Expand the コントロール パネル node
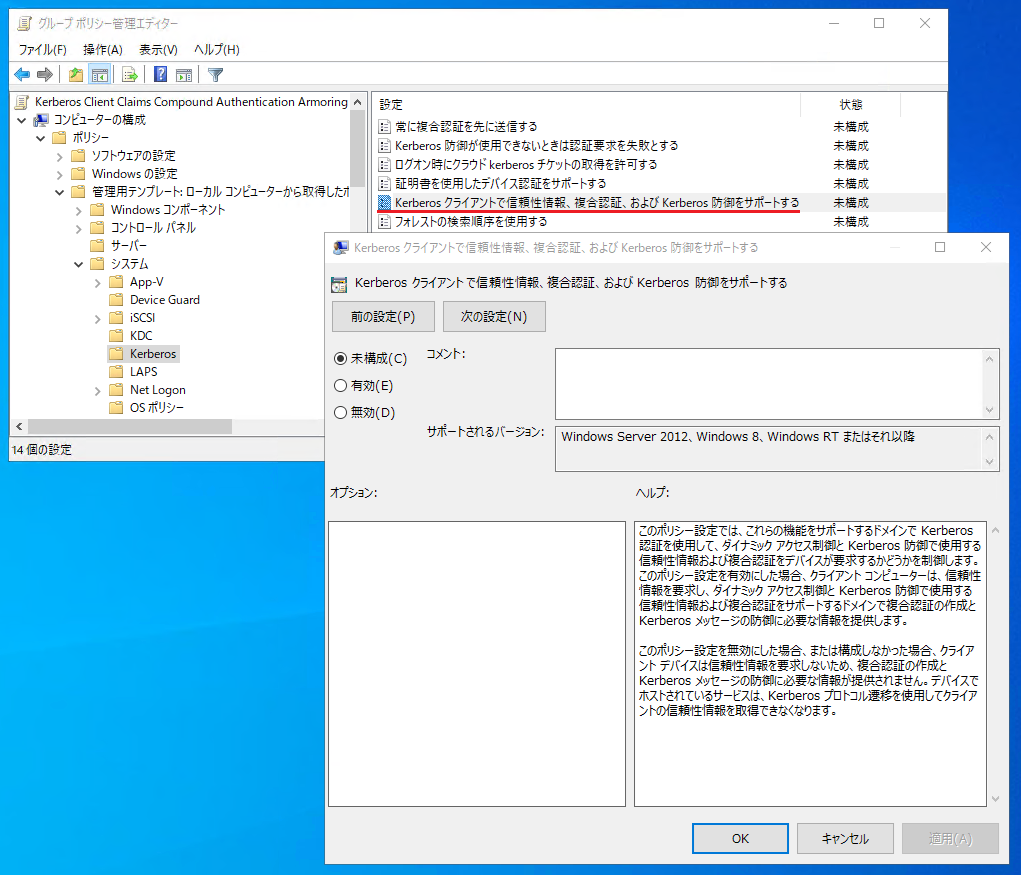 click(78, 229)
